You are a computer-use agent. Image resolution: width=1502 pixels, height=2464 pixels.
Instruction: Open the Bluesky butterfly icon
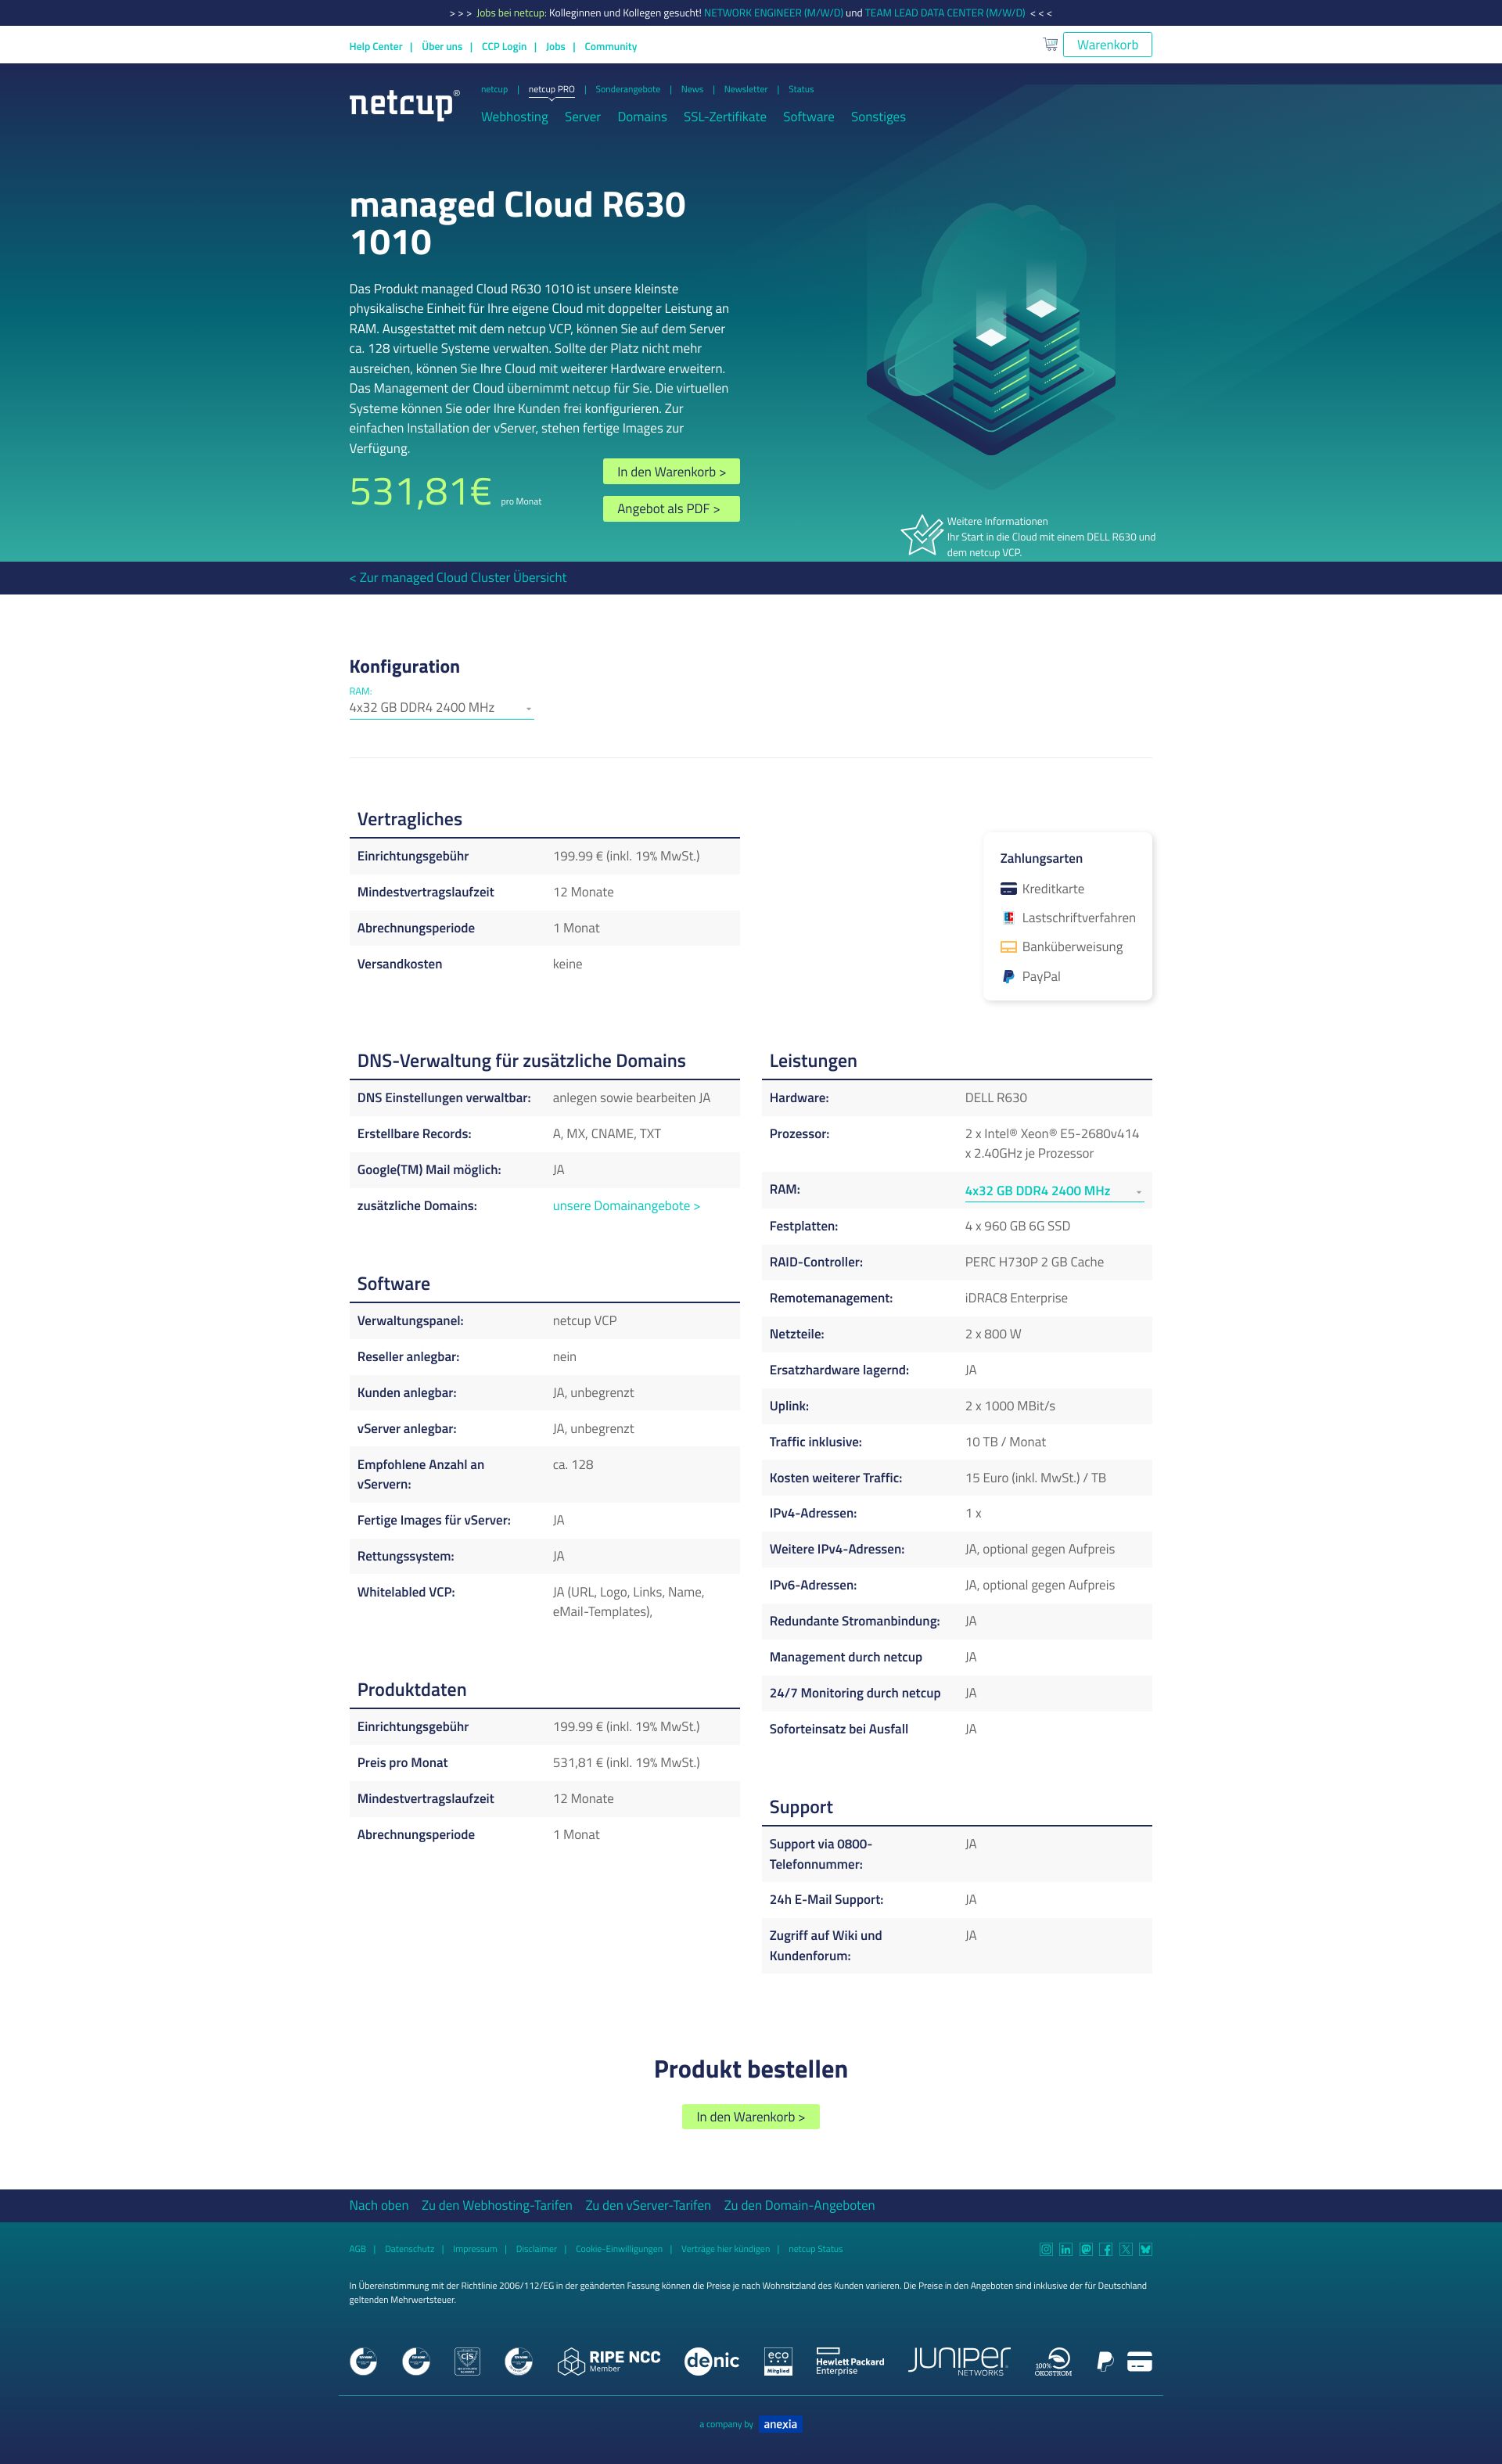click(x=1146, y=2249)
